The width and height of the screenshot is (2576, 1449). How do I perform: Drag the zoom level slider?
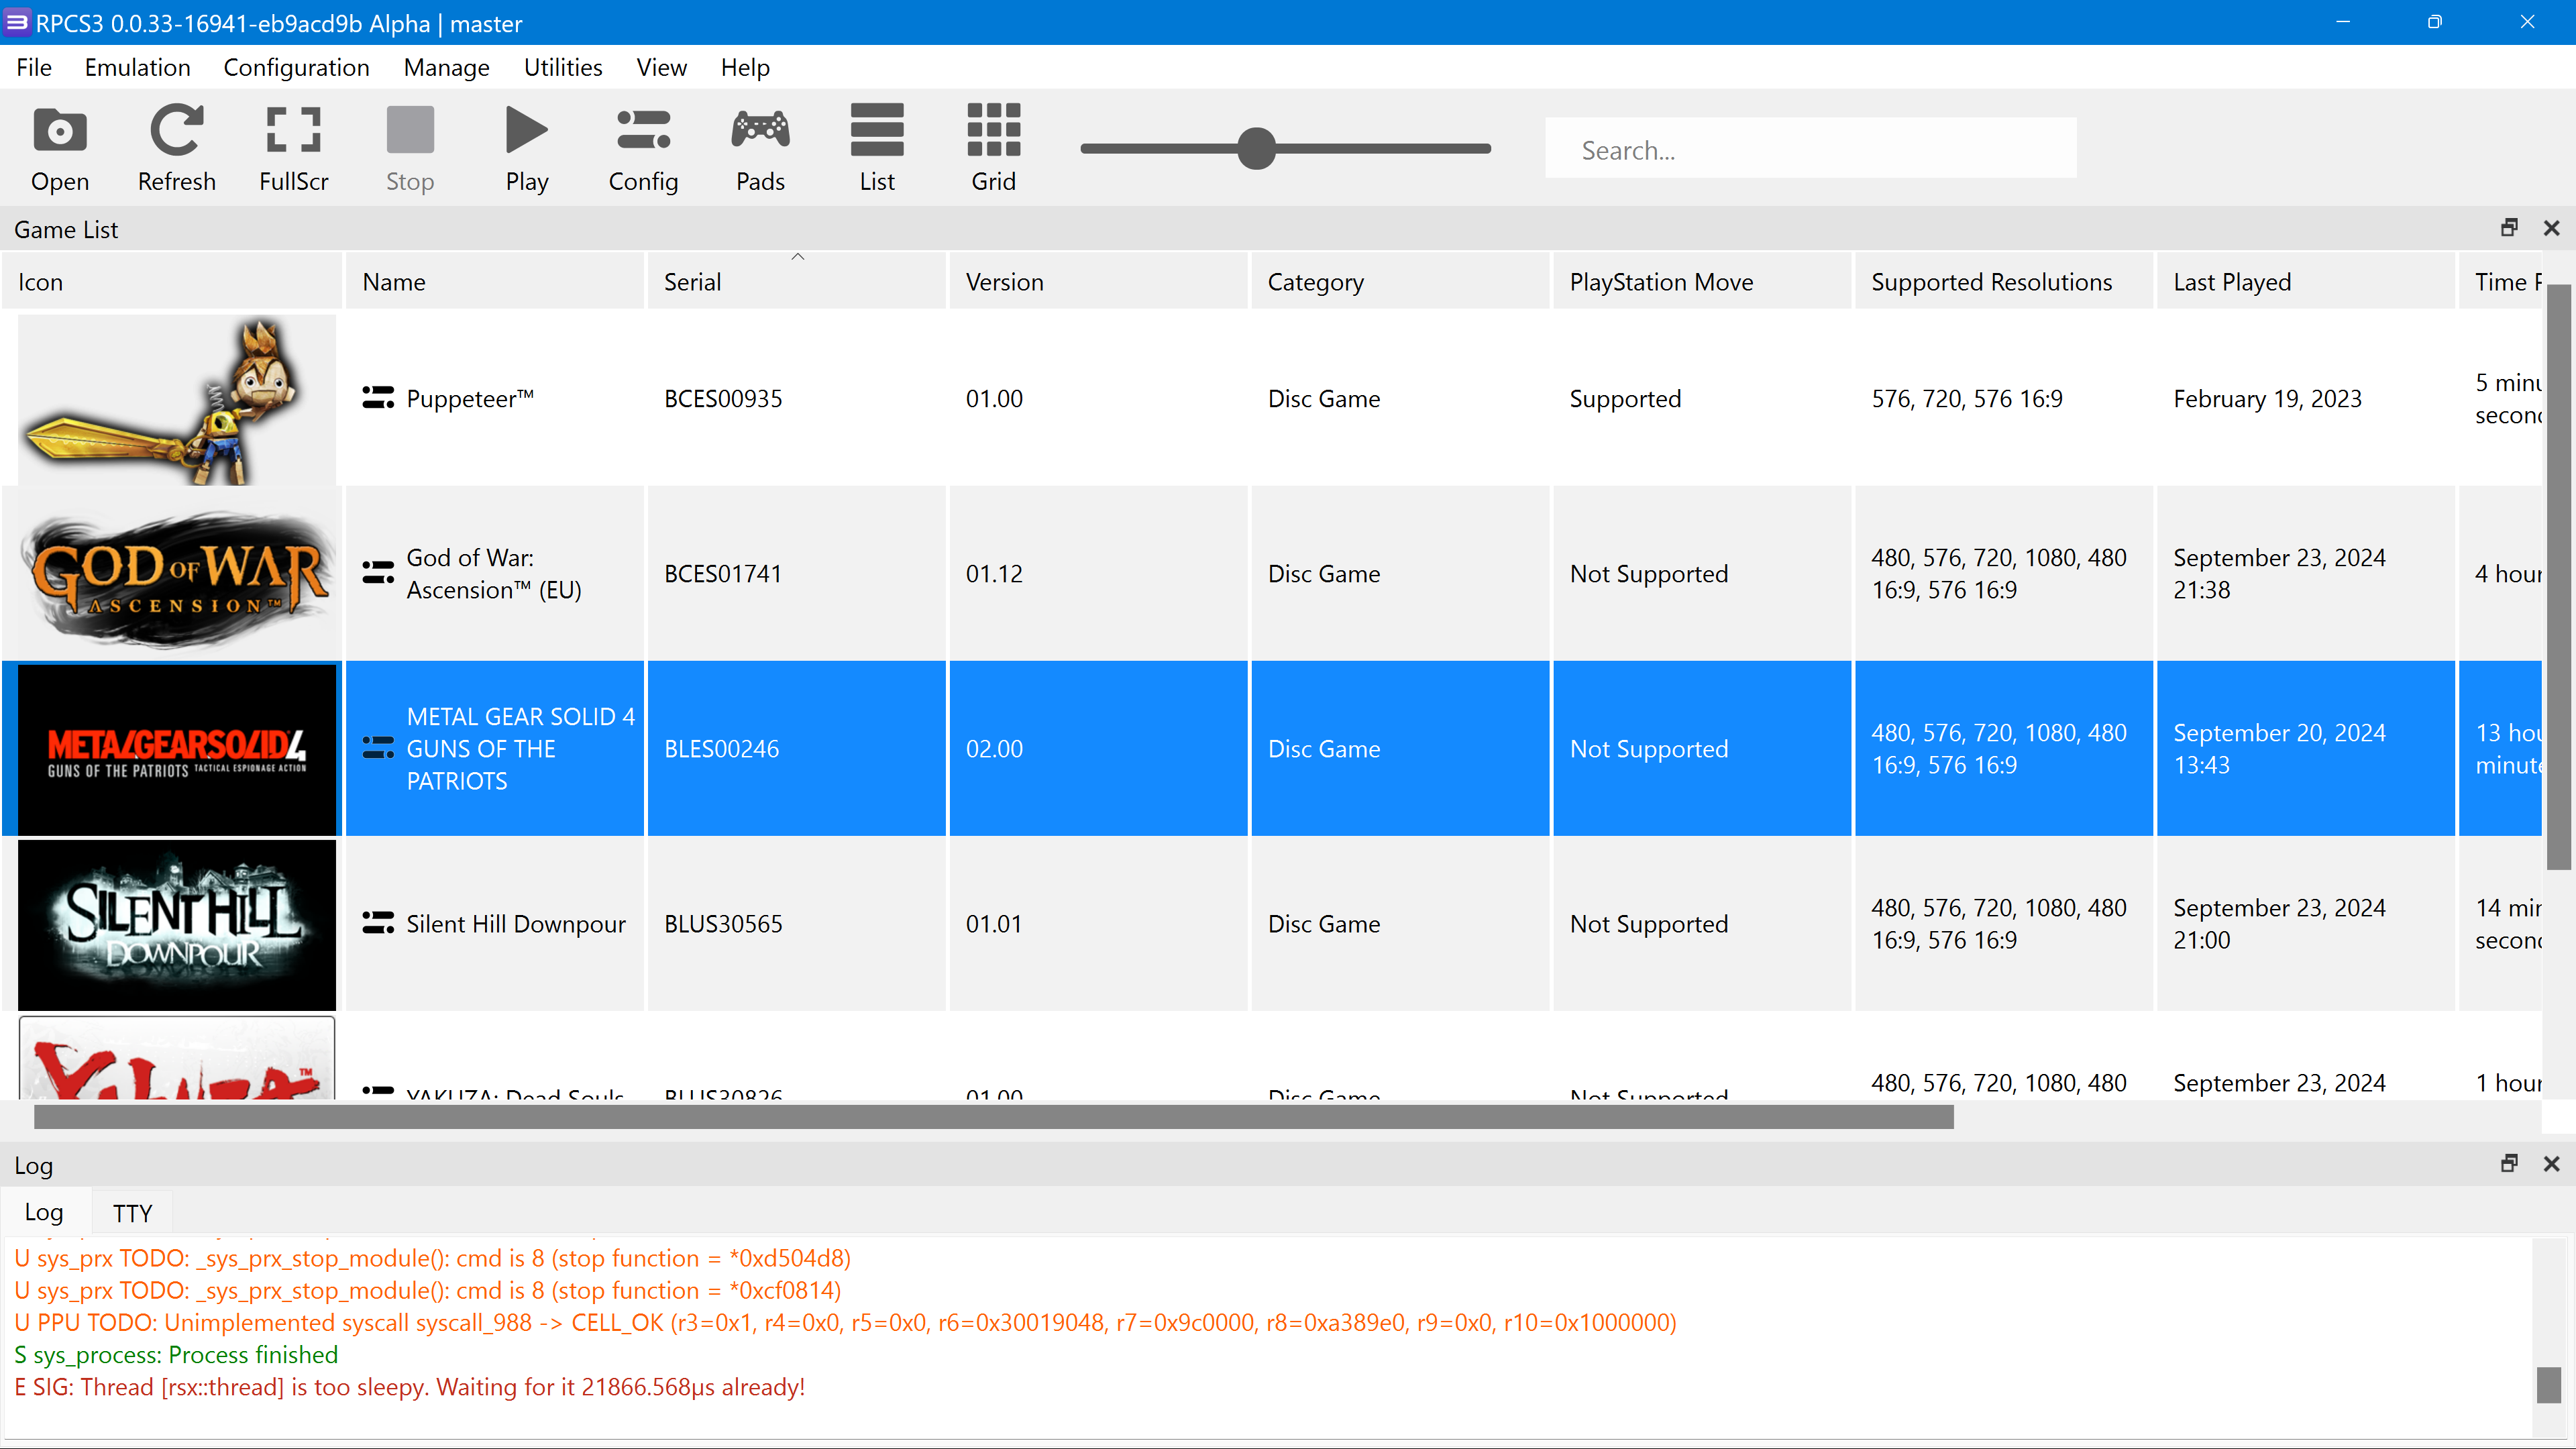[1256, 150]
